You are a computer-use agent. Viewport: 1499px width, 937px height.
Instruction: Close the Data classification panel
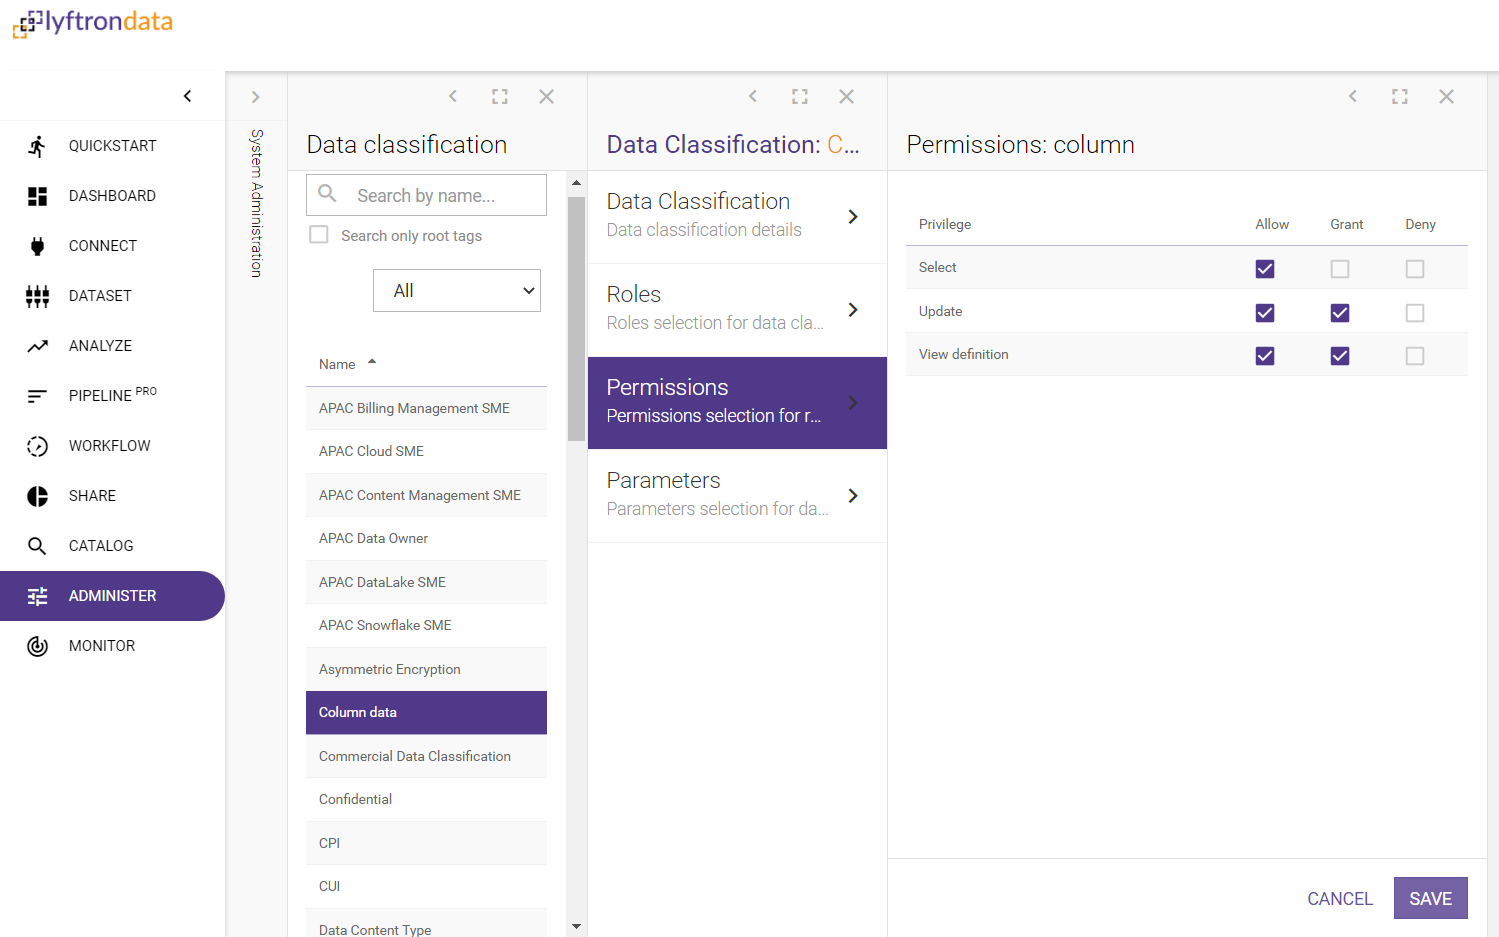(x=546, y=96)
